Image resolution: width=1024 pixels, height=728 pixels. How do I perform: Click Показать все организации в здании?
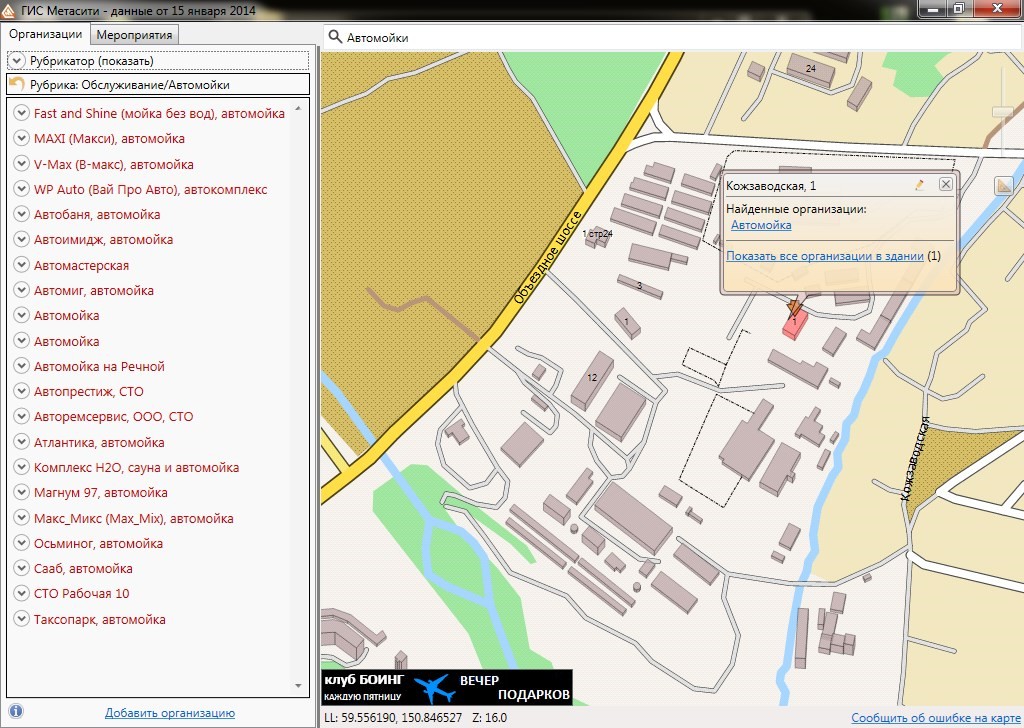tap(825, 256)
